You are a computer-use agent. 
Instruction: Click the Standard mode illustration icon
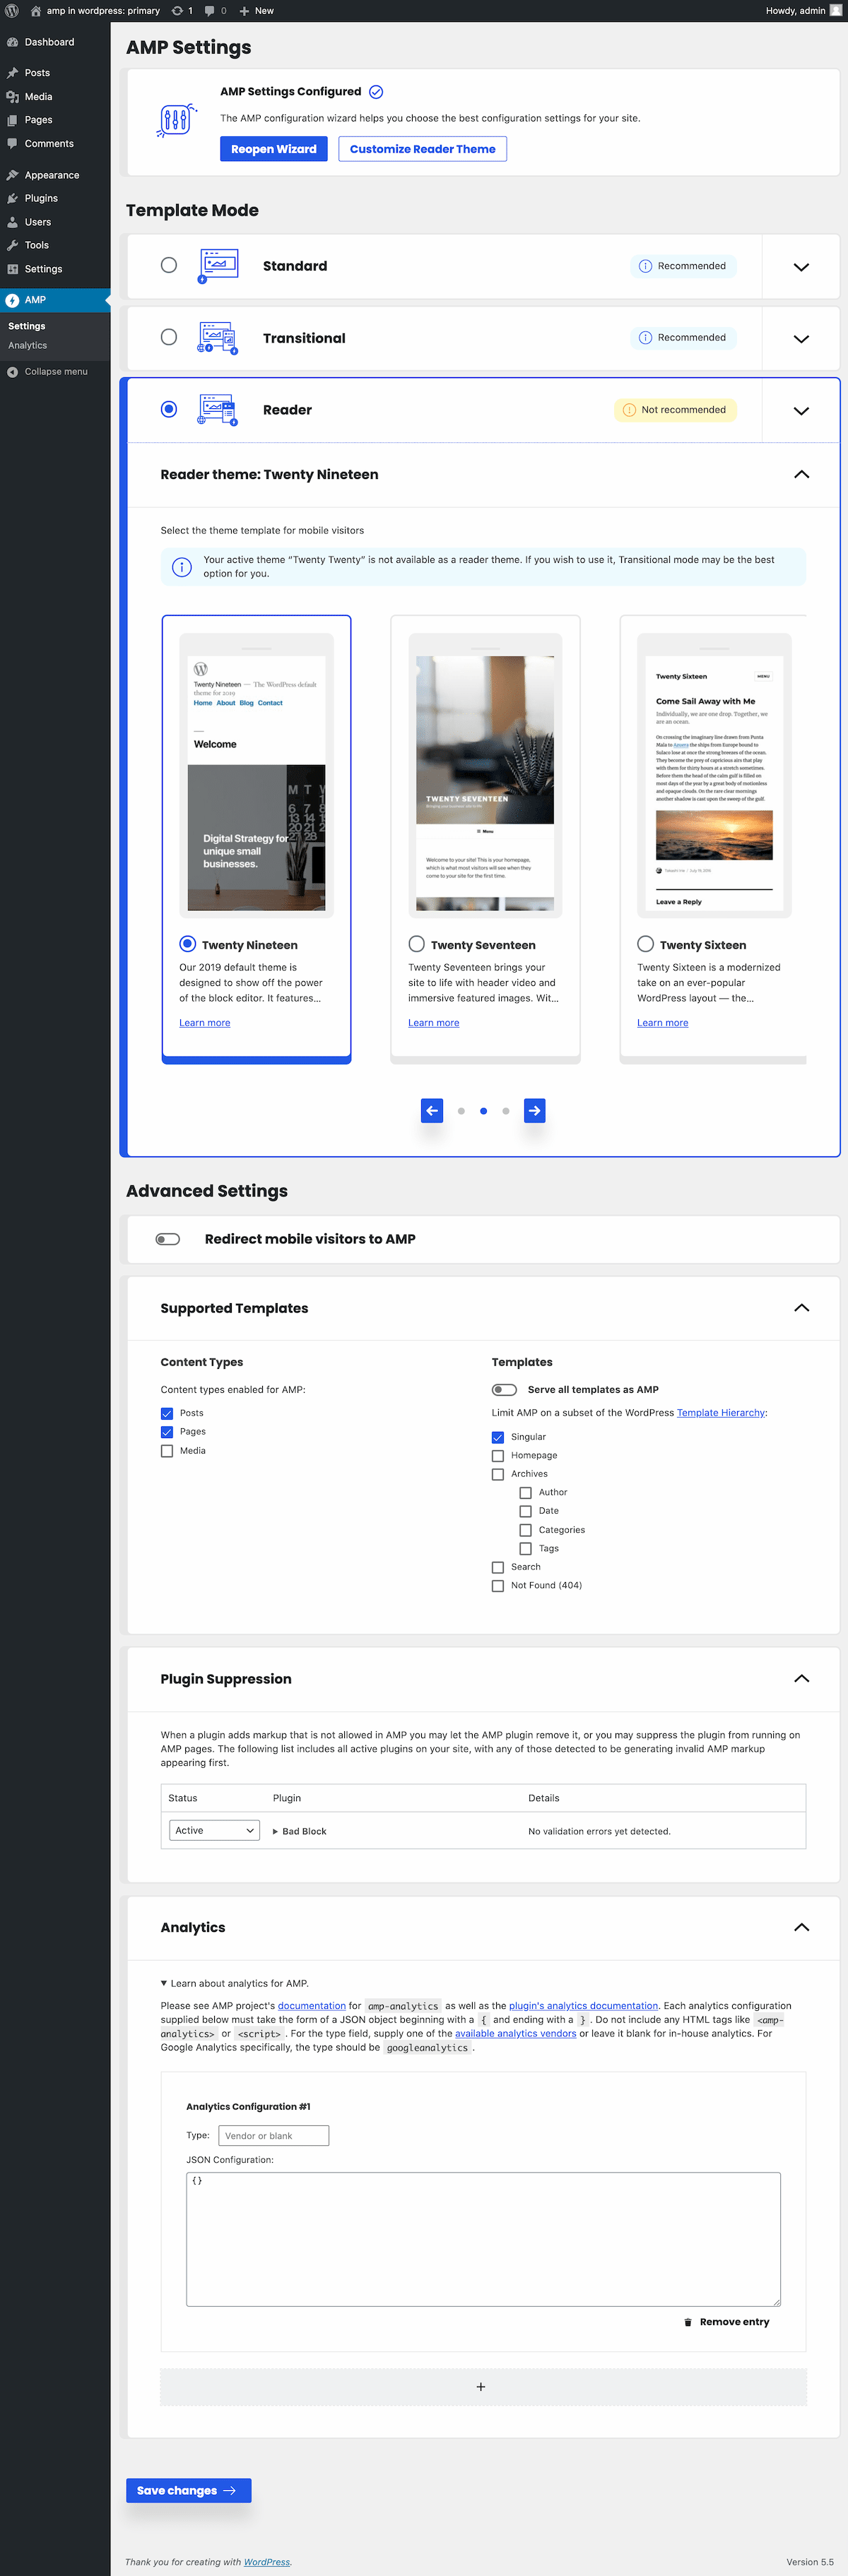point(218,266)
